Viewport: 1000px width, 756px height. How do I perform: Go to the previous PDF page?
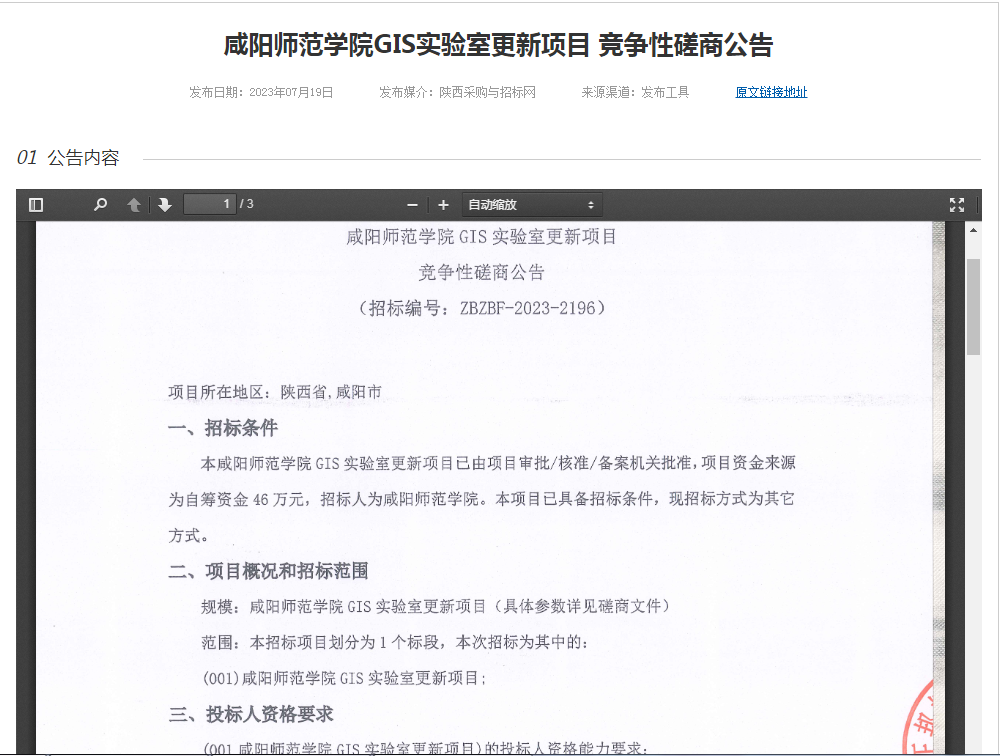coord(134,205)
